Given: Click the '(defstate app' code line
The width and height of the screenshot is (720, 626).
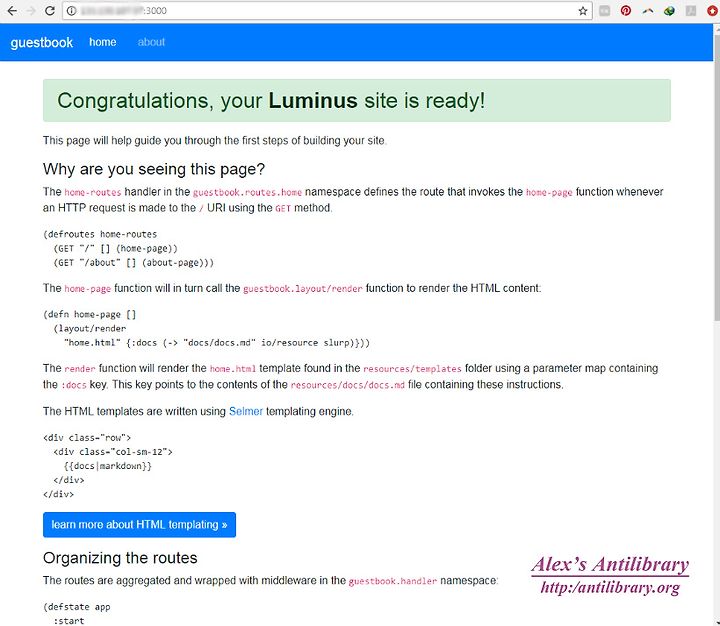Looking at the screenshot, I should tap(77, 607).
